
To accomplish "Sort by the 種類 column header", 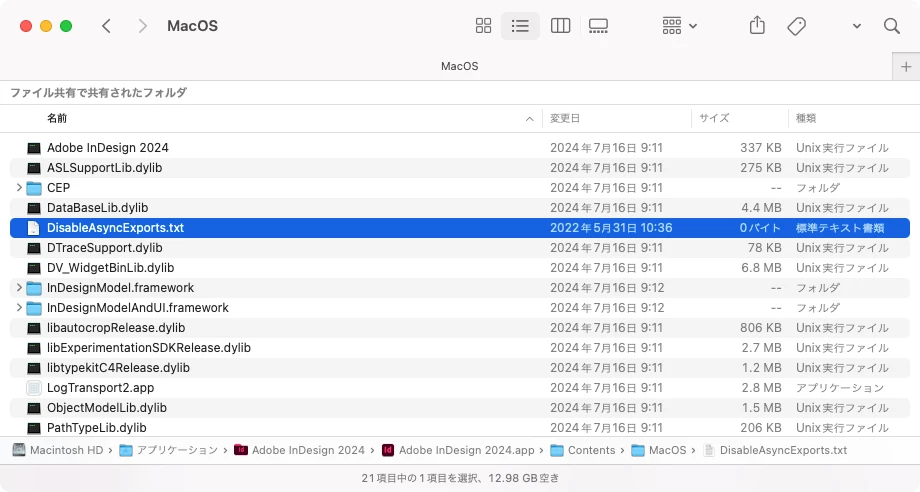I will pyautogui.click(x=806, y=118).
